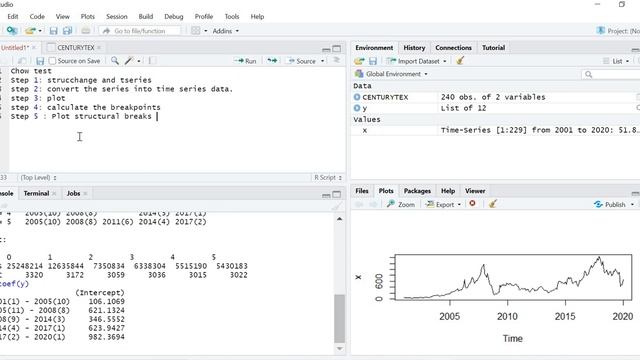The image size is (640, 360).
Task: Open the Build menu
Action: [x=146, y=17]
